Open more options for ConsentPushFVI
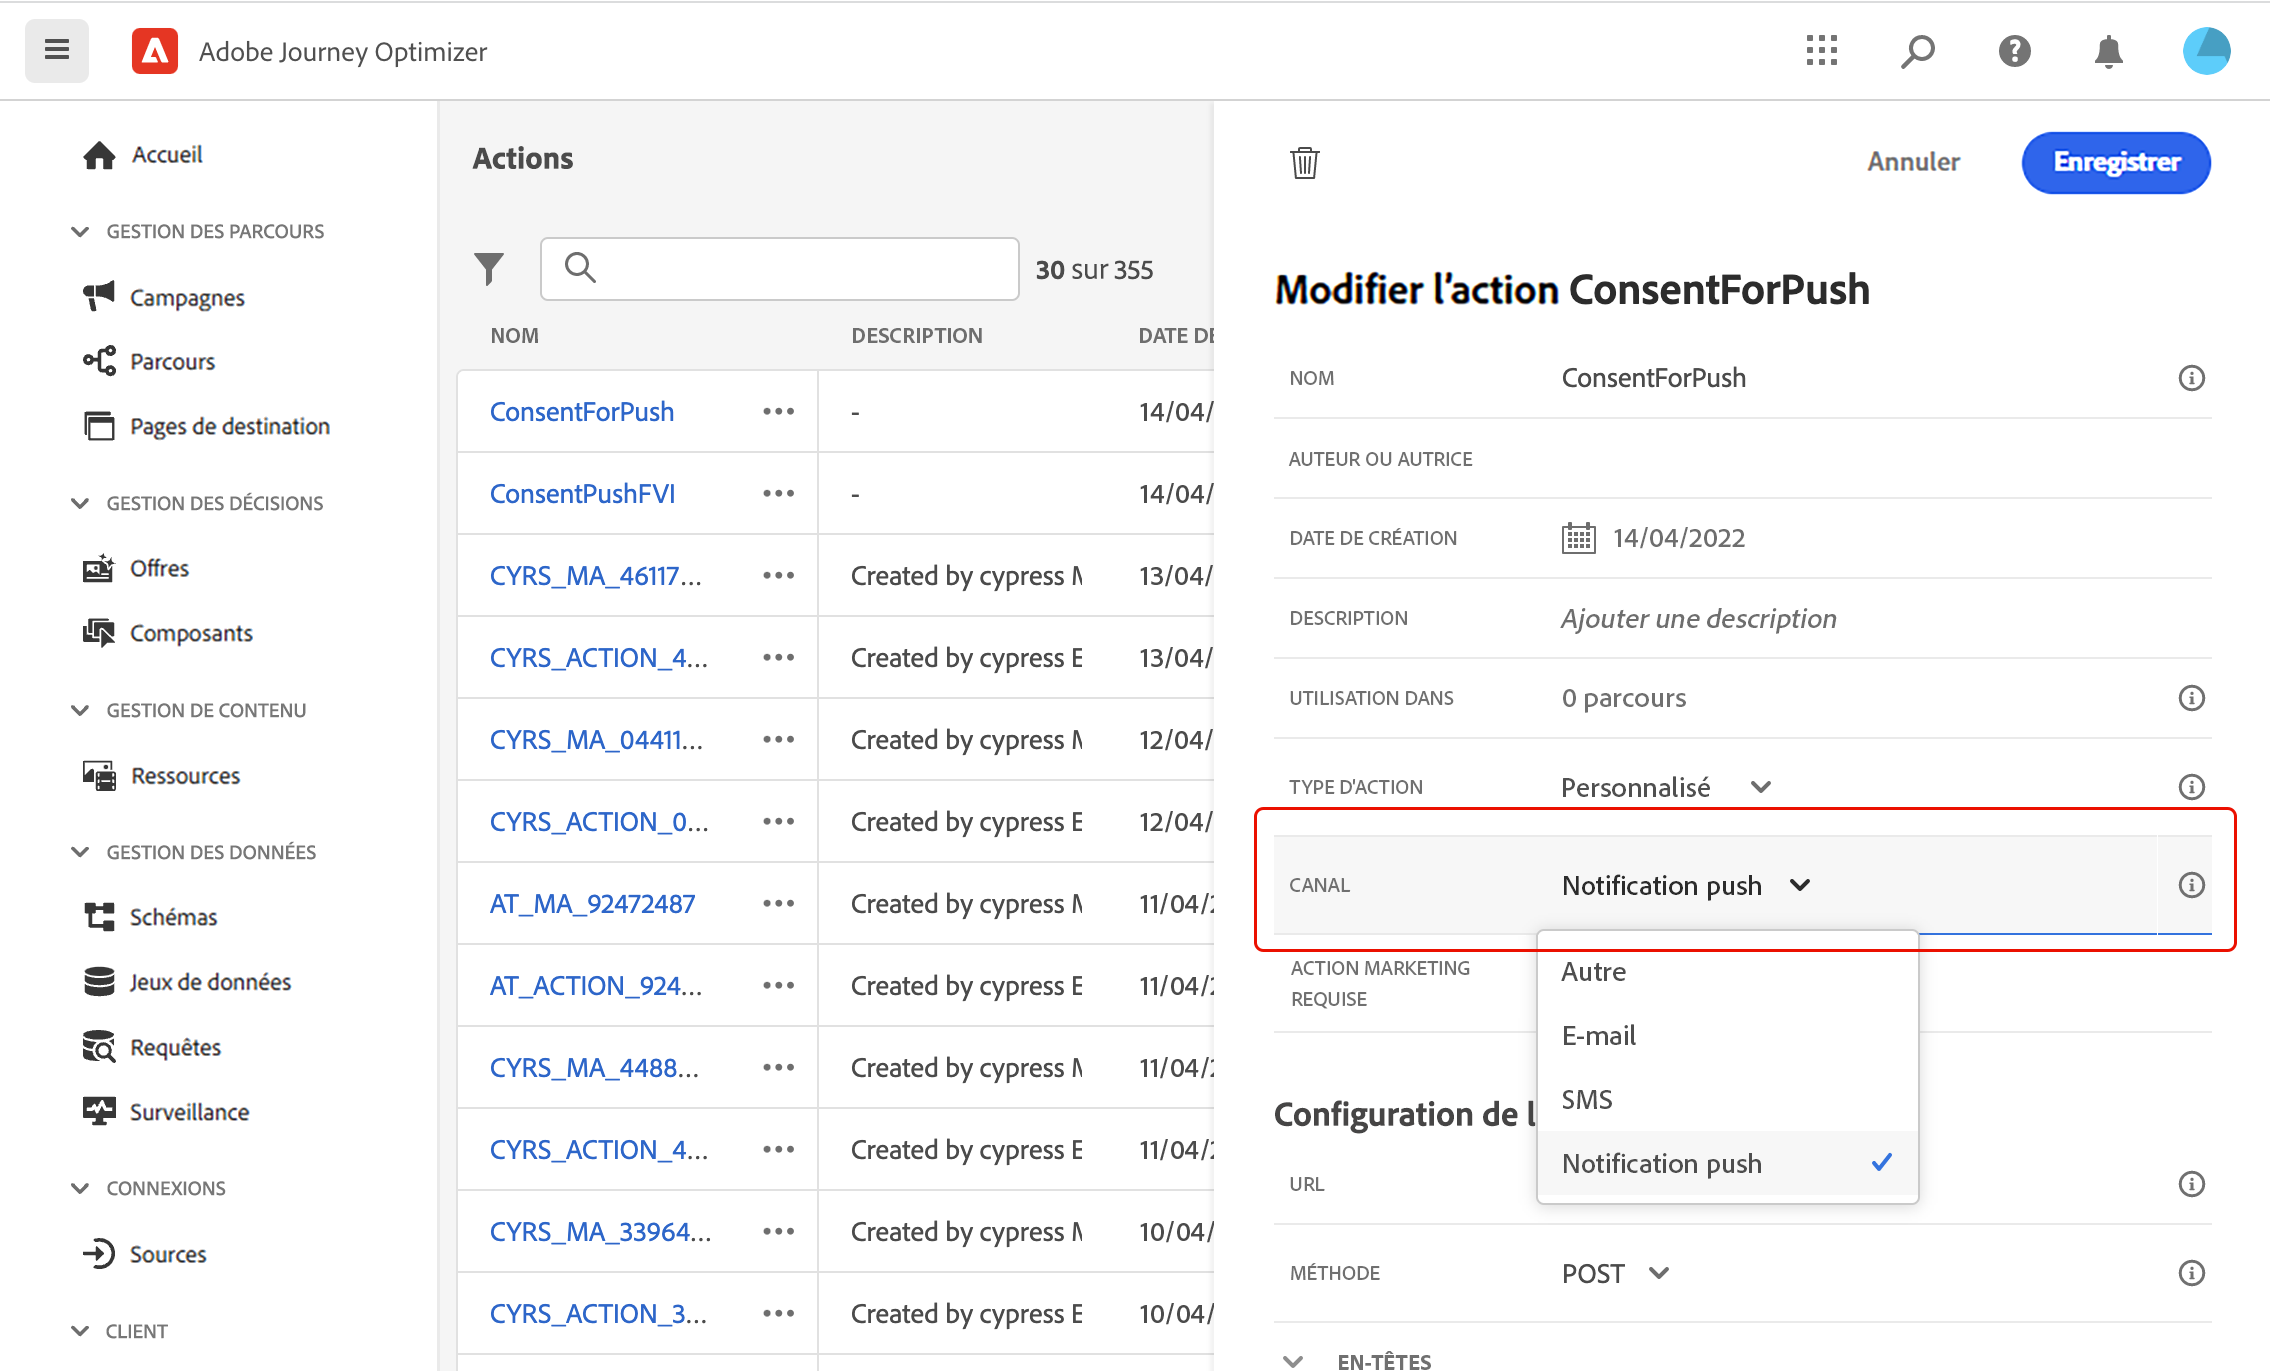Viewport: 2270px width, 1371px height. pos(778,494)
